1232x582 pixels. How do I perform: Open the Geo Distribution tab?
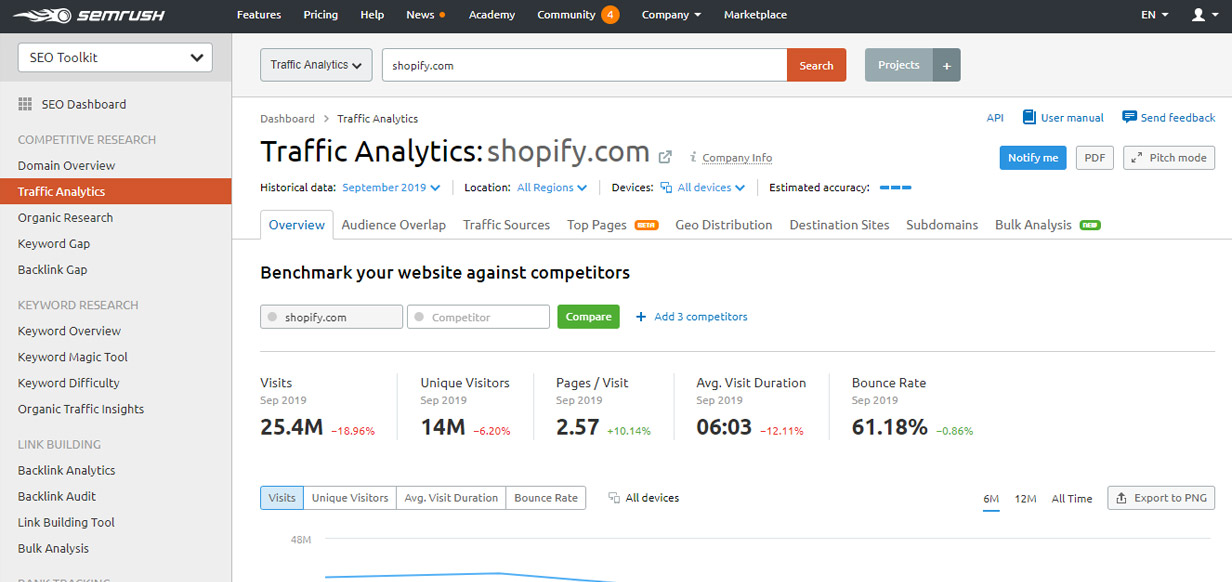pos(724,225)
